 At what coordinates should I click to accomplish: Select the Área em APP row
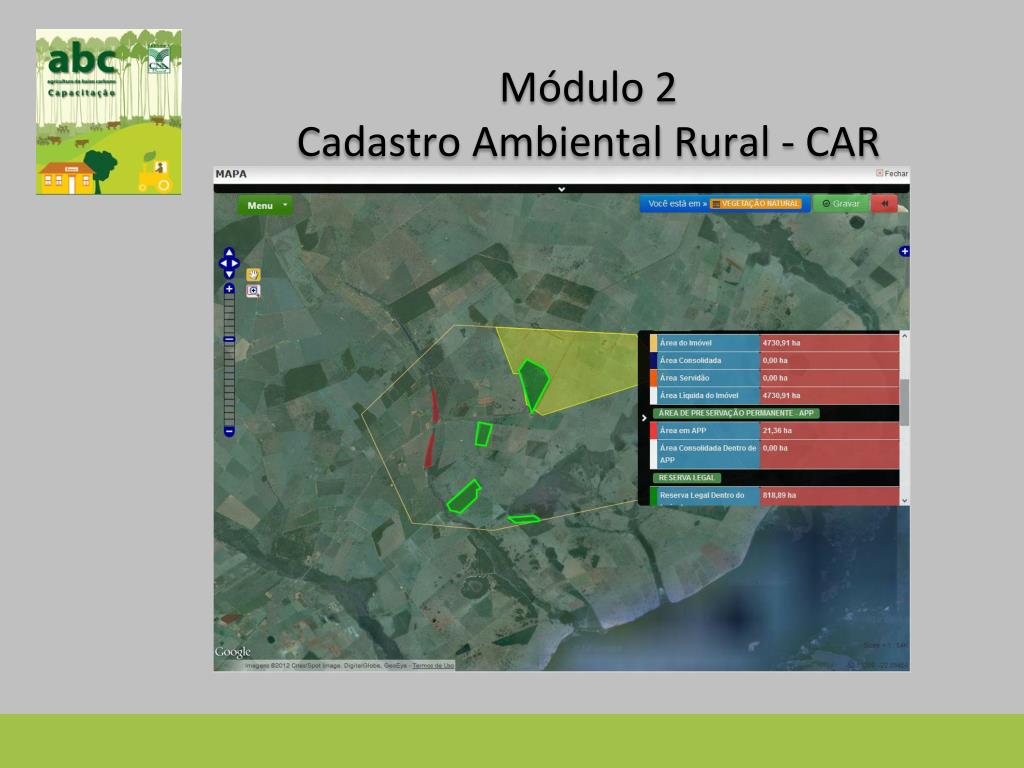click(775, 430)
